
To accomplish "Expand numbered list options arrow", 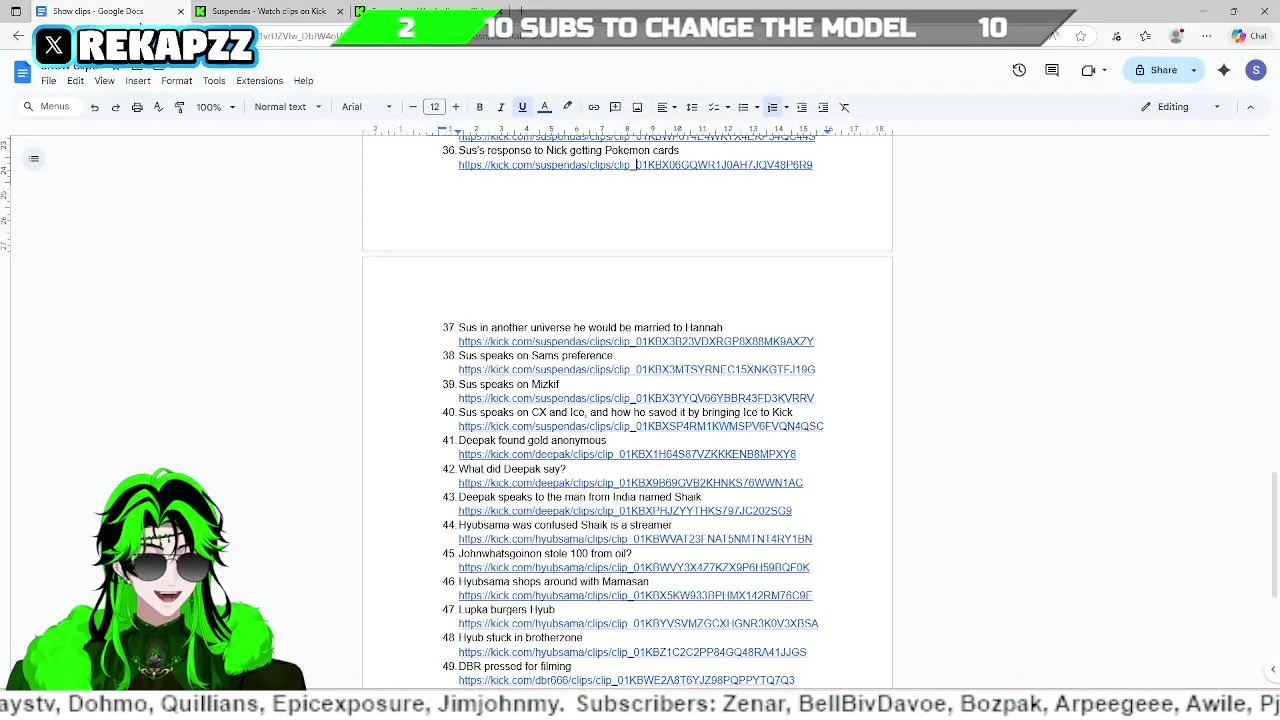I will pos(787,107).
